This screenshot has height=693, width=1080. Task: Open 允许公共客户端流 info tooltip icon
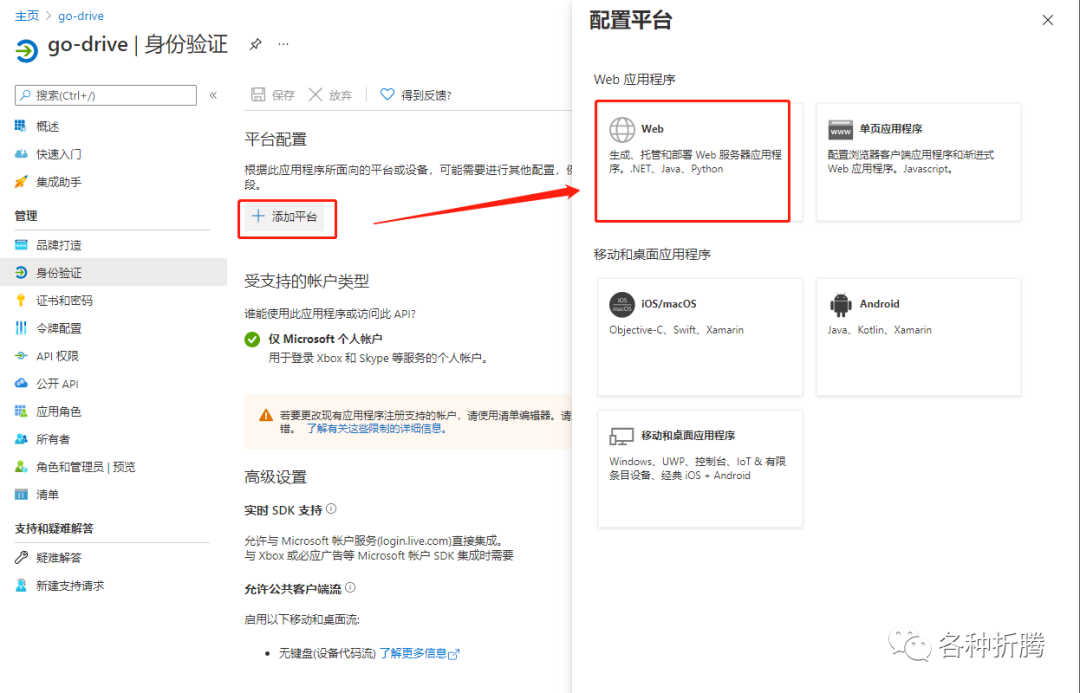tap(350, 588)
